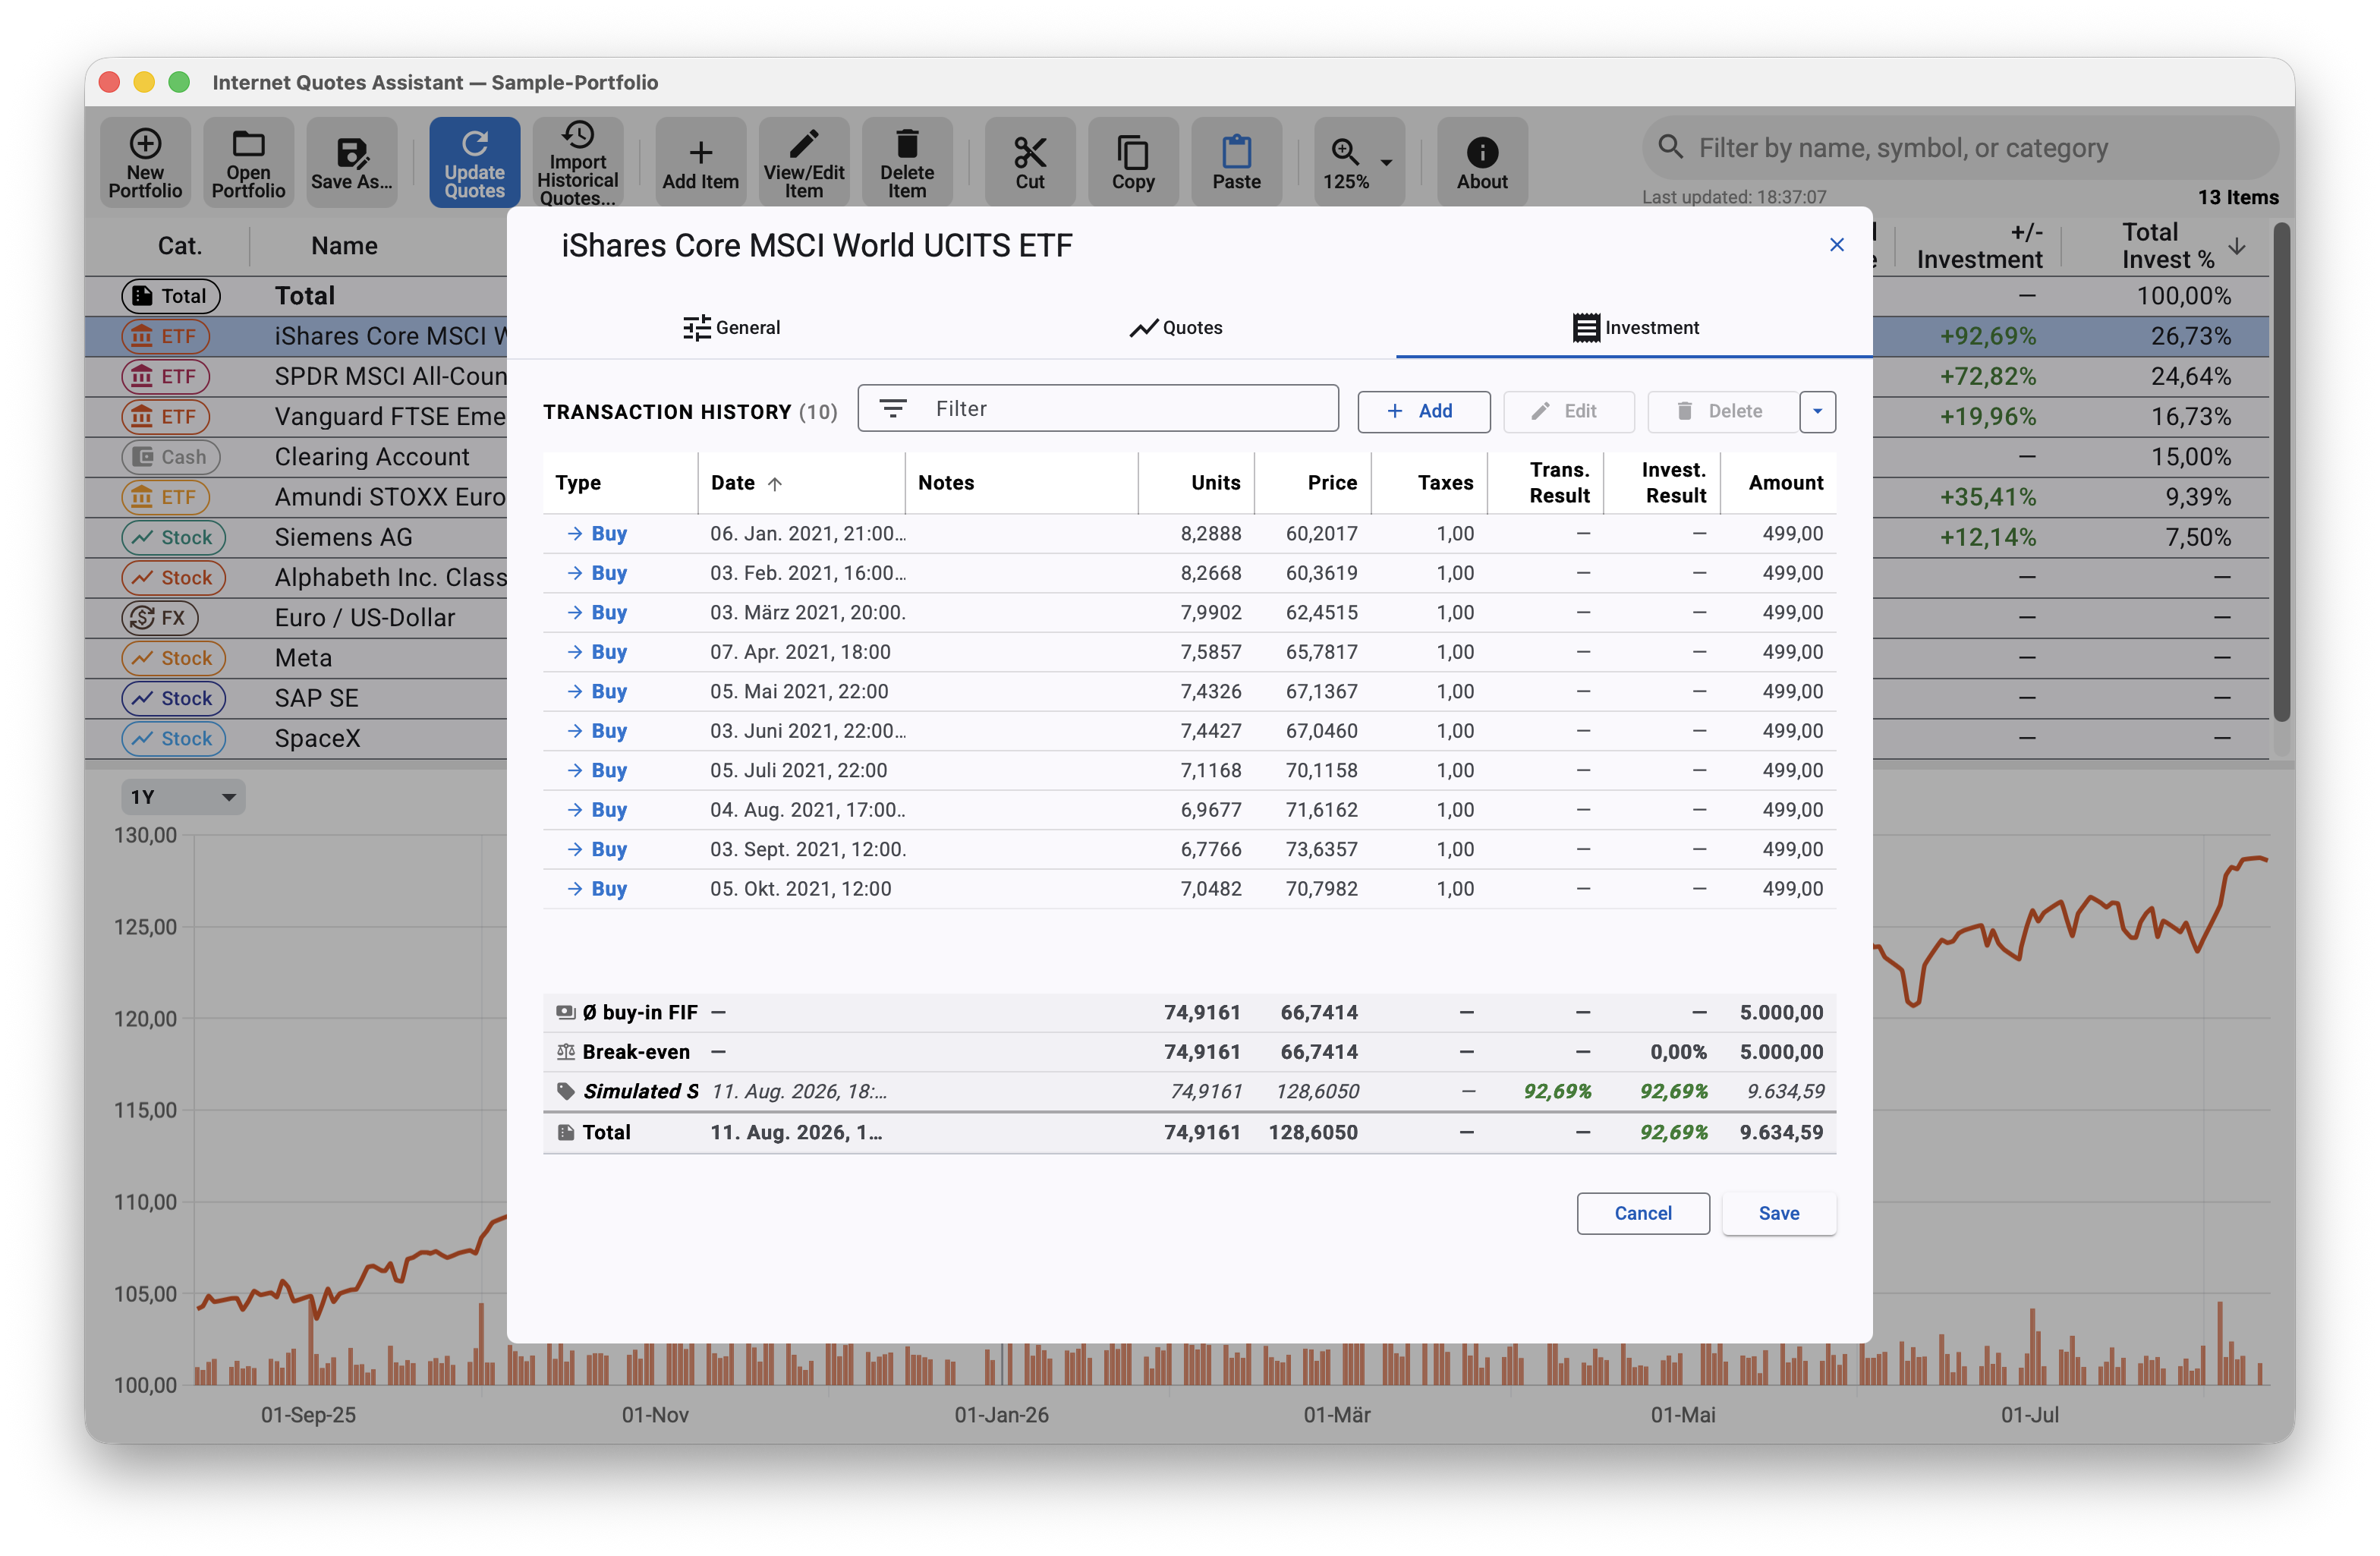Click the Stock badge next to Meta
Screen dimensions: 2380x1556
click(173, 658)
